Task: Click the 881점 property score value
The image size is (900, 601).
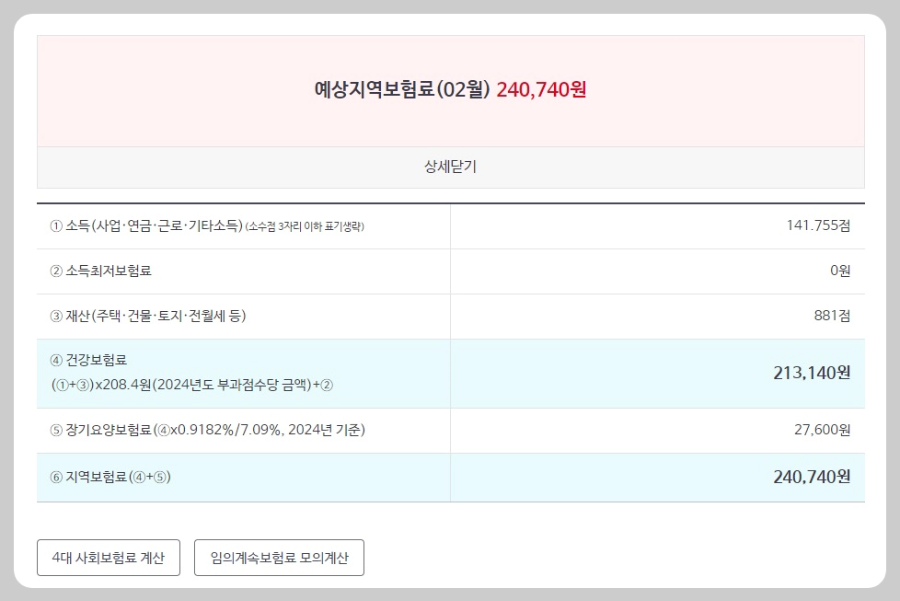Action: [832, 315]
